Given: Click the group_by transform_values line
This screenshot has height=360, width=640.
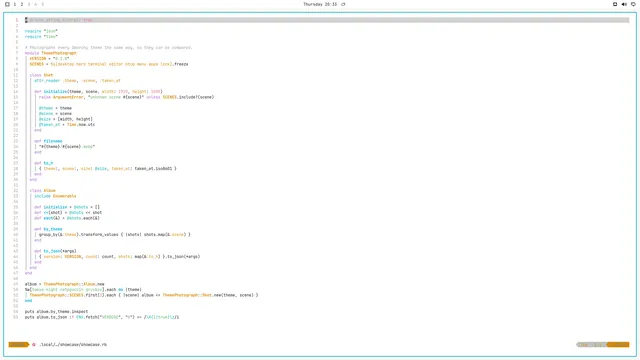Looking at the screenshot, I should click(115, 235).
